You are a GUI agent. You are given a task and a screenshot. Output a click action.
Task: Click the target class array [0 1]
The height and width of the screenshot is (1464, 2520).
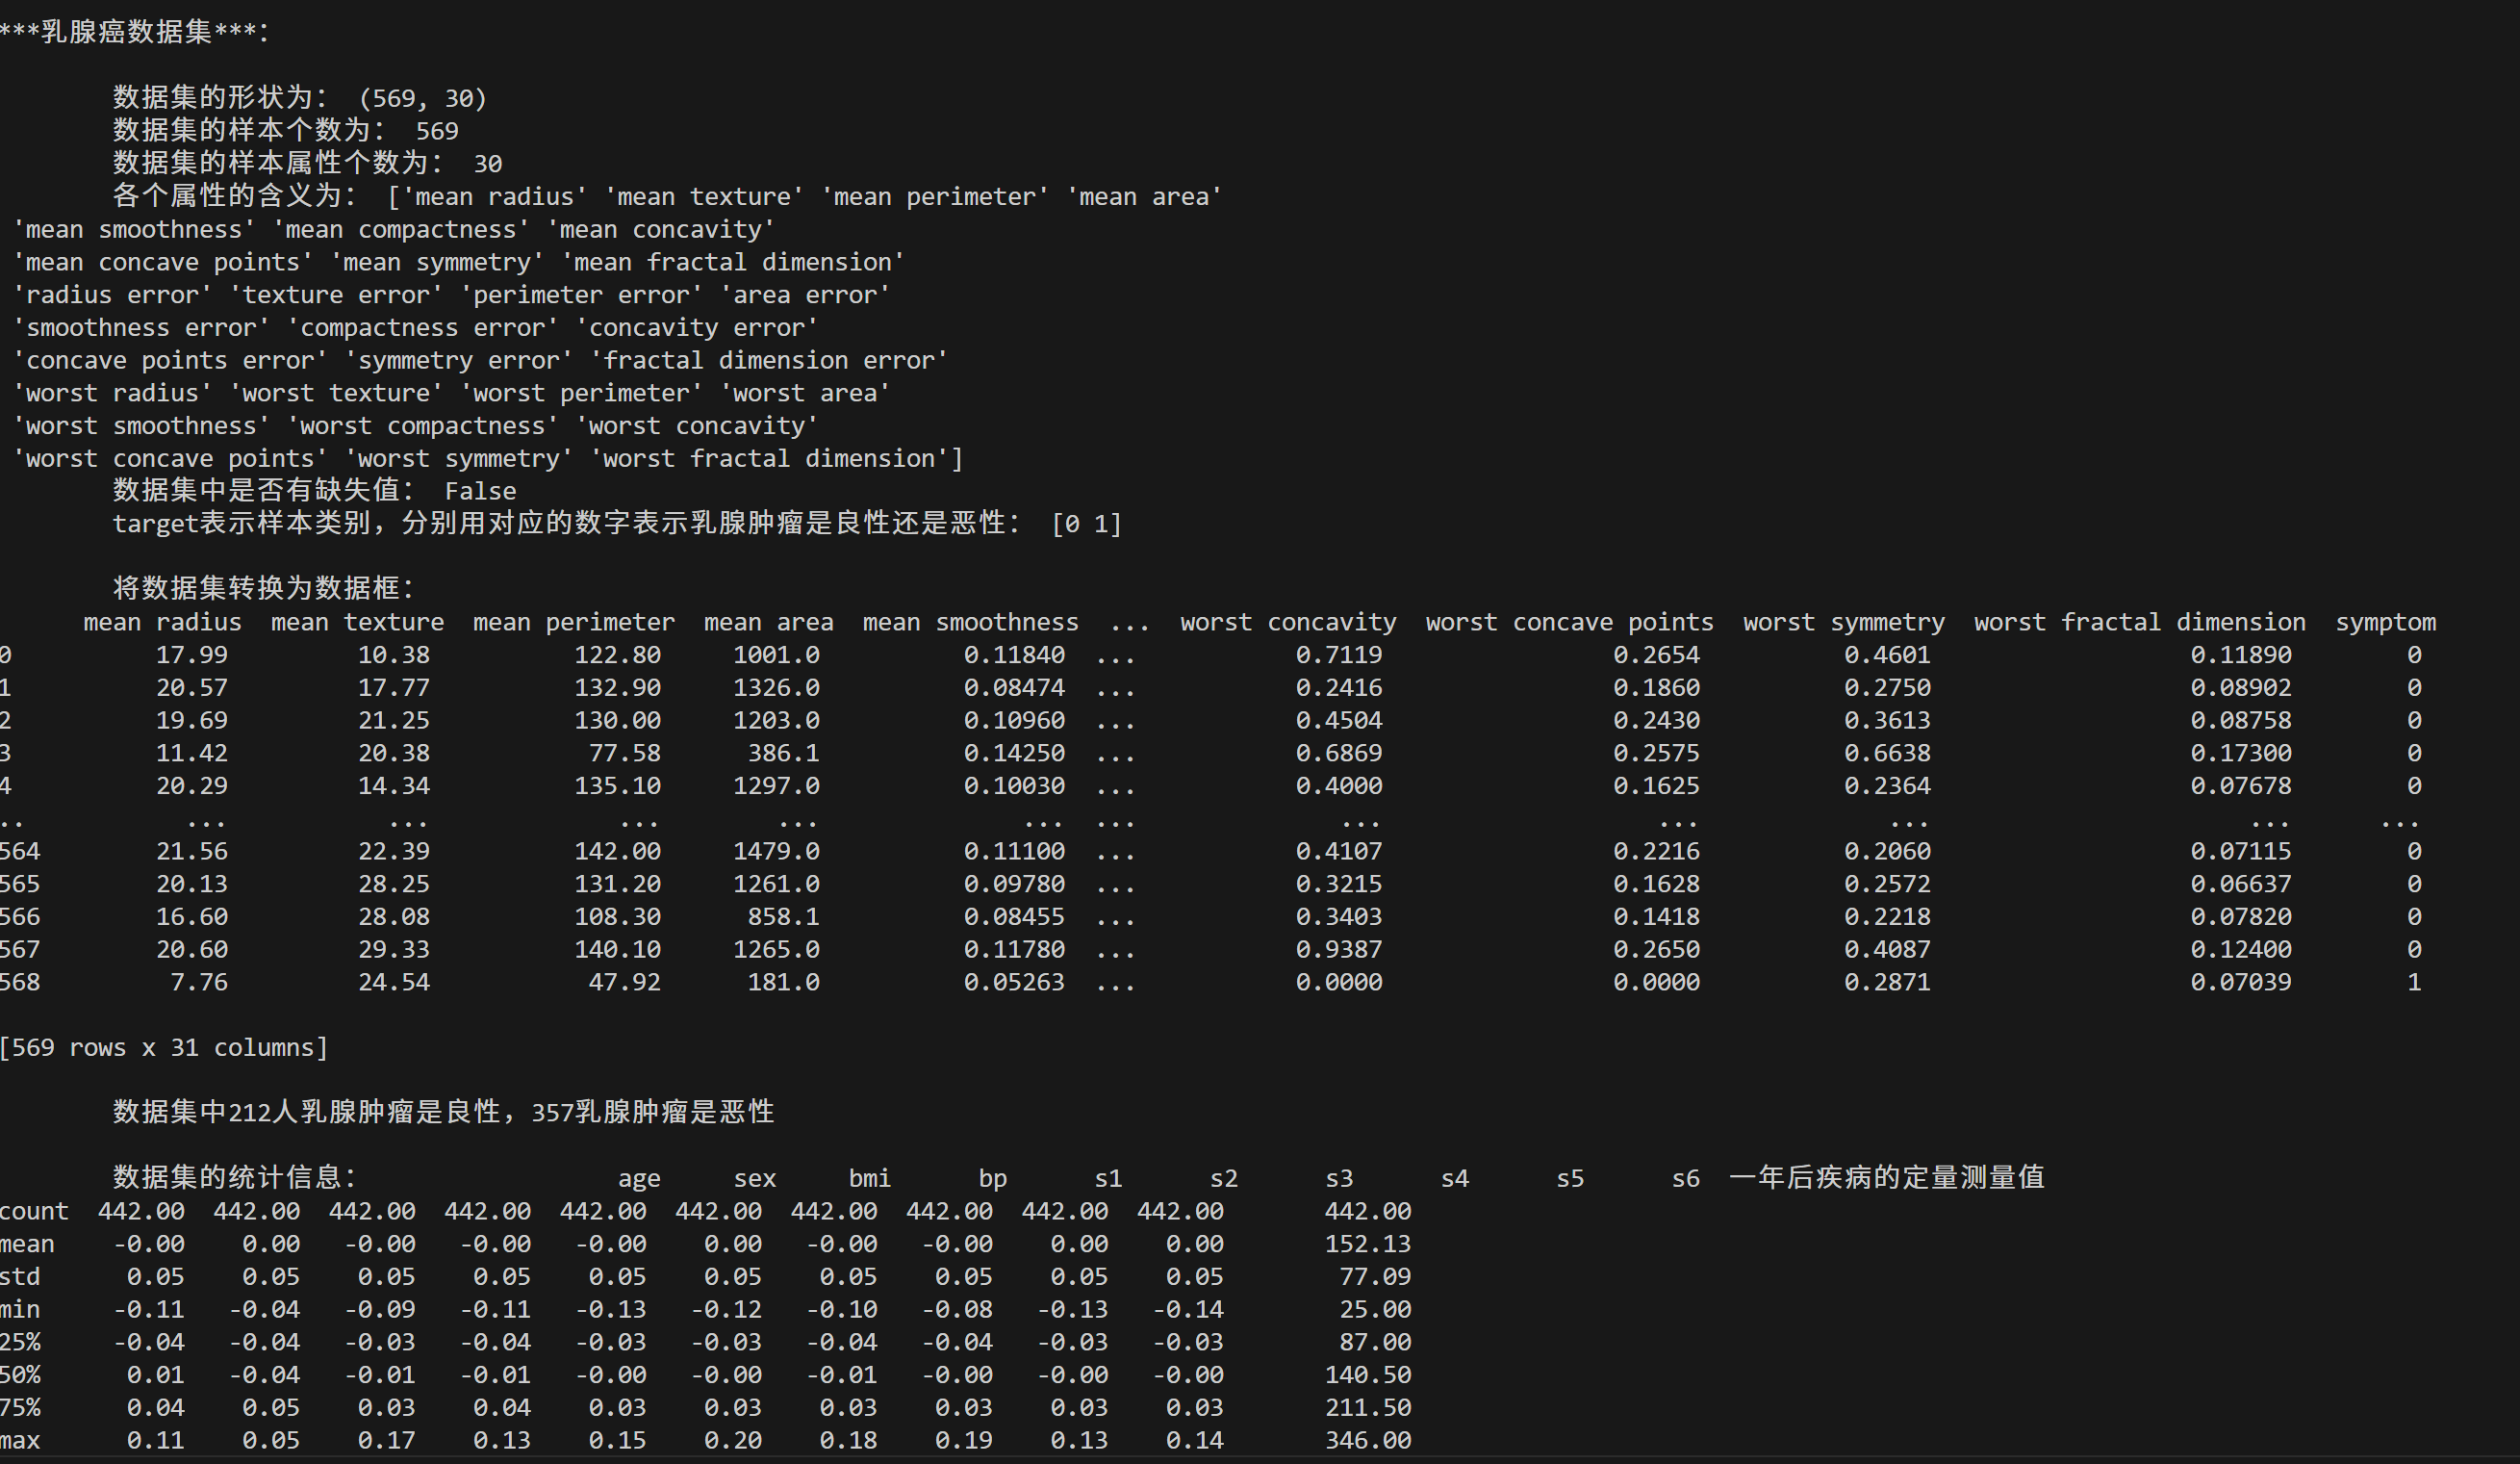(1086, 524)
